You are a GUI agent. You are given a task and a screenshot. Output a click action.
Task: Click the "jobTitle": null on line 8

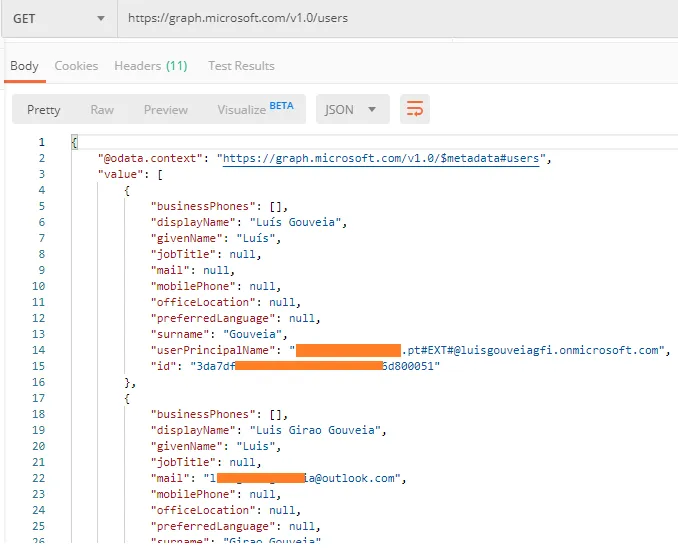pos(206,254)
